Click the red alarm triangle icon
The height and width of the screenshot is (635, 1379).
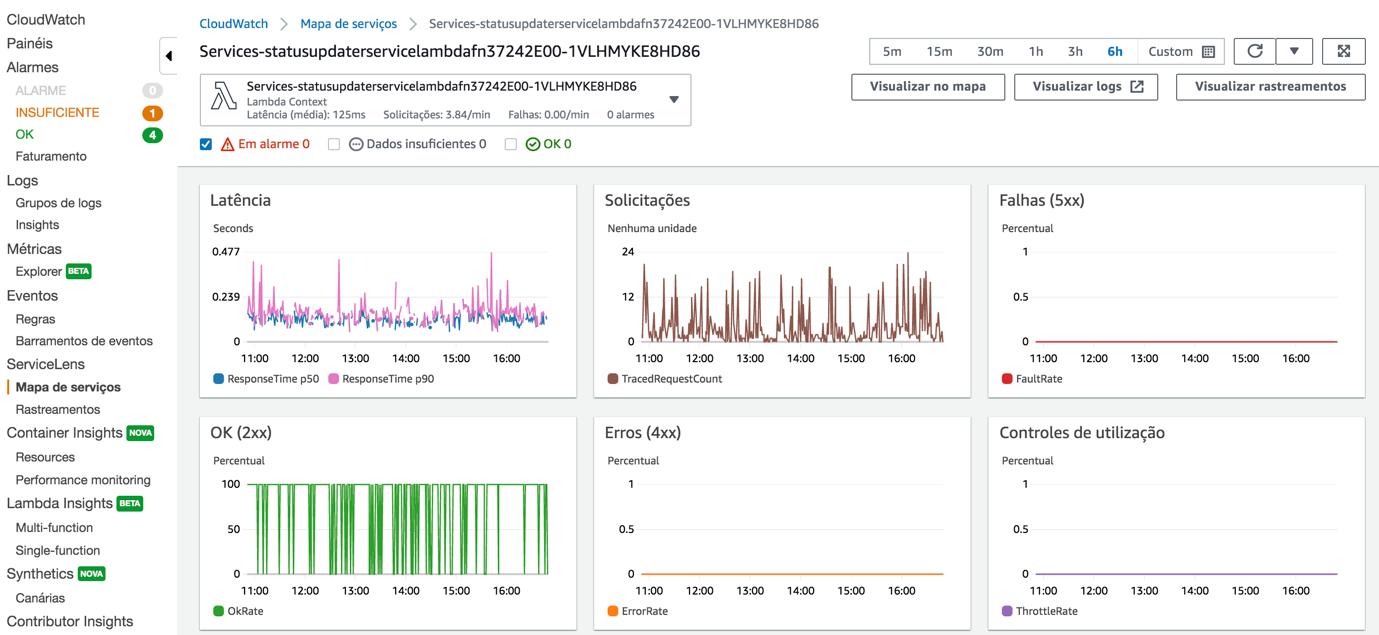pyautogui.click(x=227, y=144)
